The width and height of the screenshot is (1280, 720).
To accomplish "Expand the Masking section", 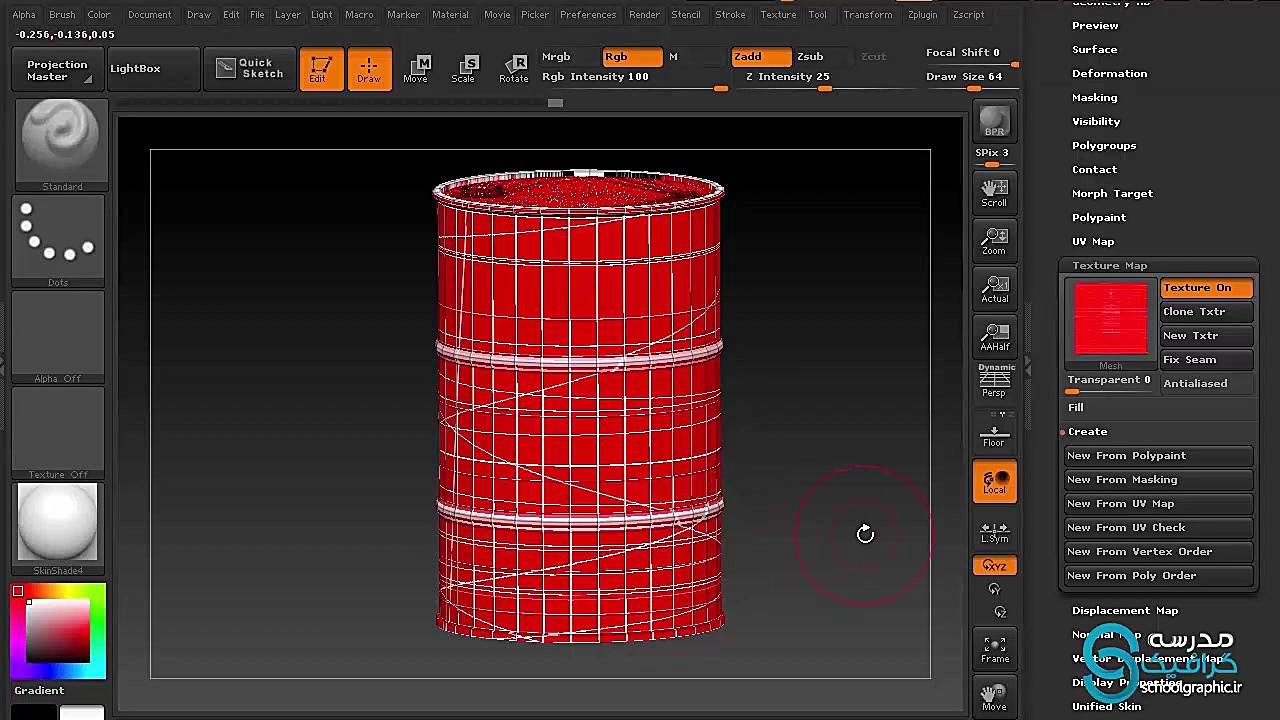I will click(x=1094, y=97).
